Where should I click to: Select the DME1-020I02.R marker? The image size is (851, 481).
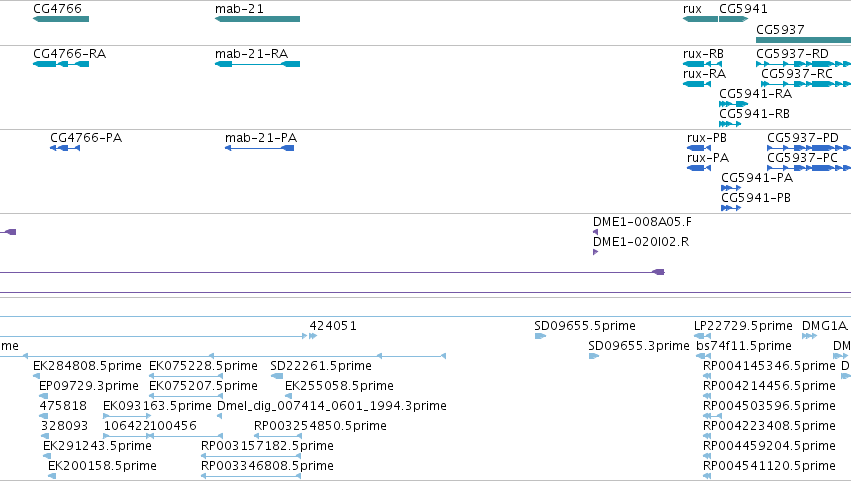tap(595, 252)
